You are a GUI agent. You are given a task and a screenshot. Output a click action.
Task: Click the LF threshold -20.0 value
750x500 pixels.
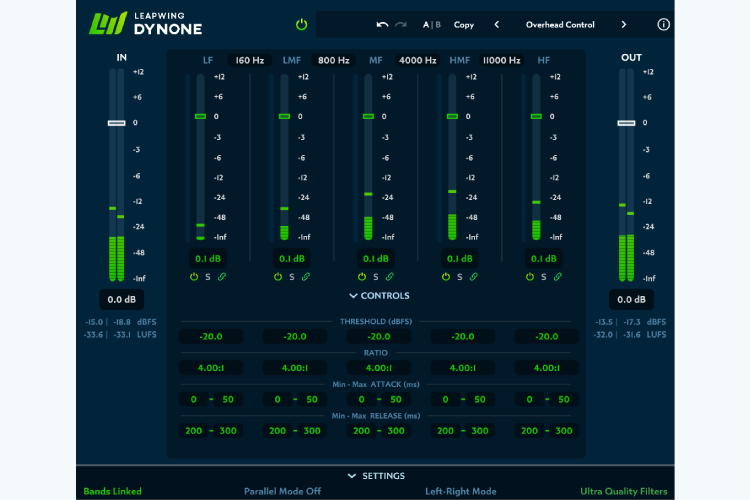coord(210,336)
